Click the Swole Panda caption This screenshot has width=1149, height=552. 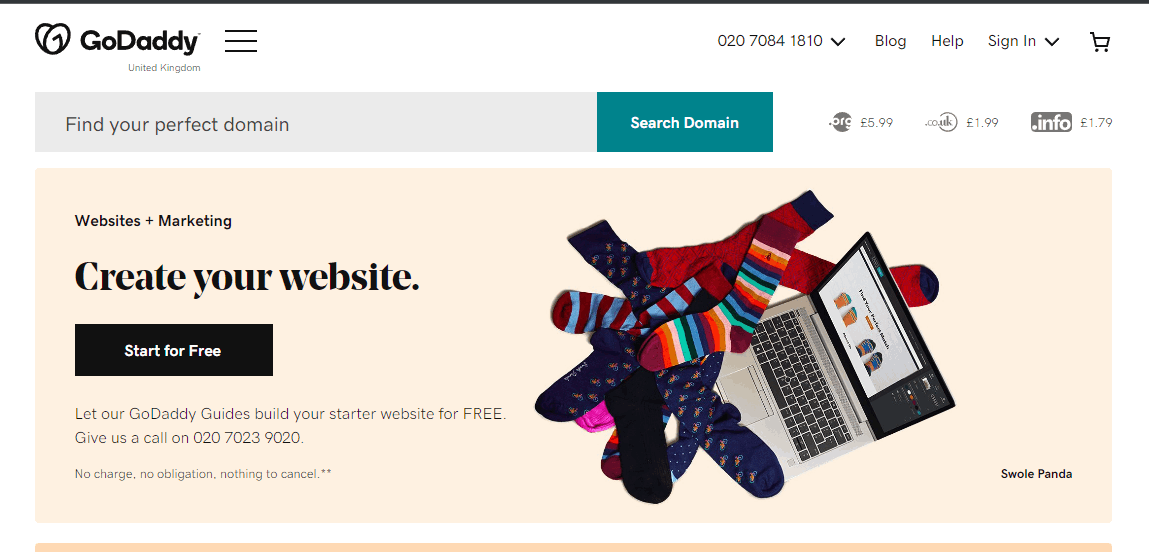(x=1036, y=474)
